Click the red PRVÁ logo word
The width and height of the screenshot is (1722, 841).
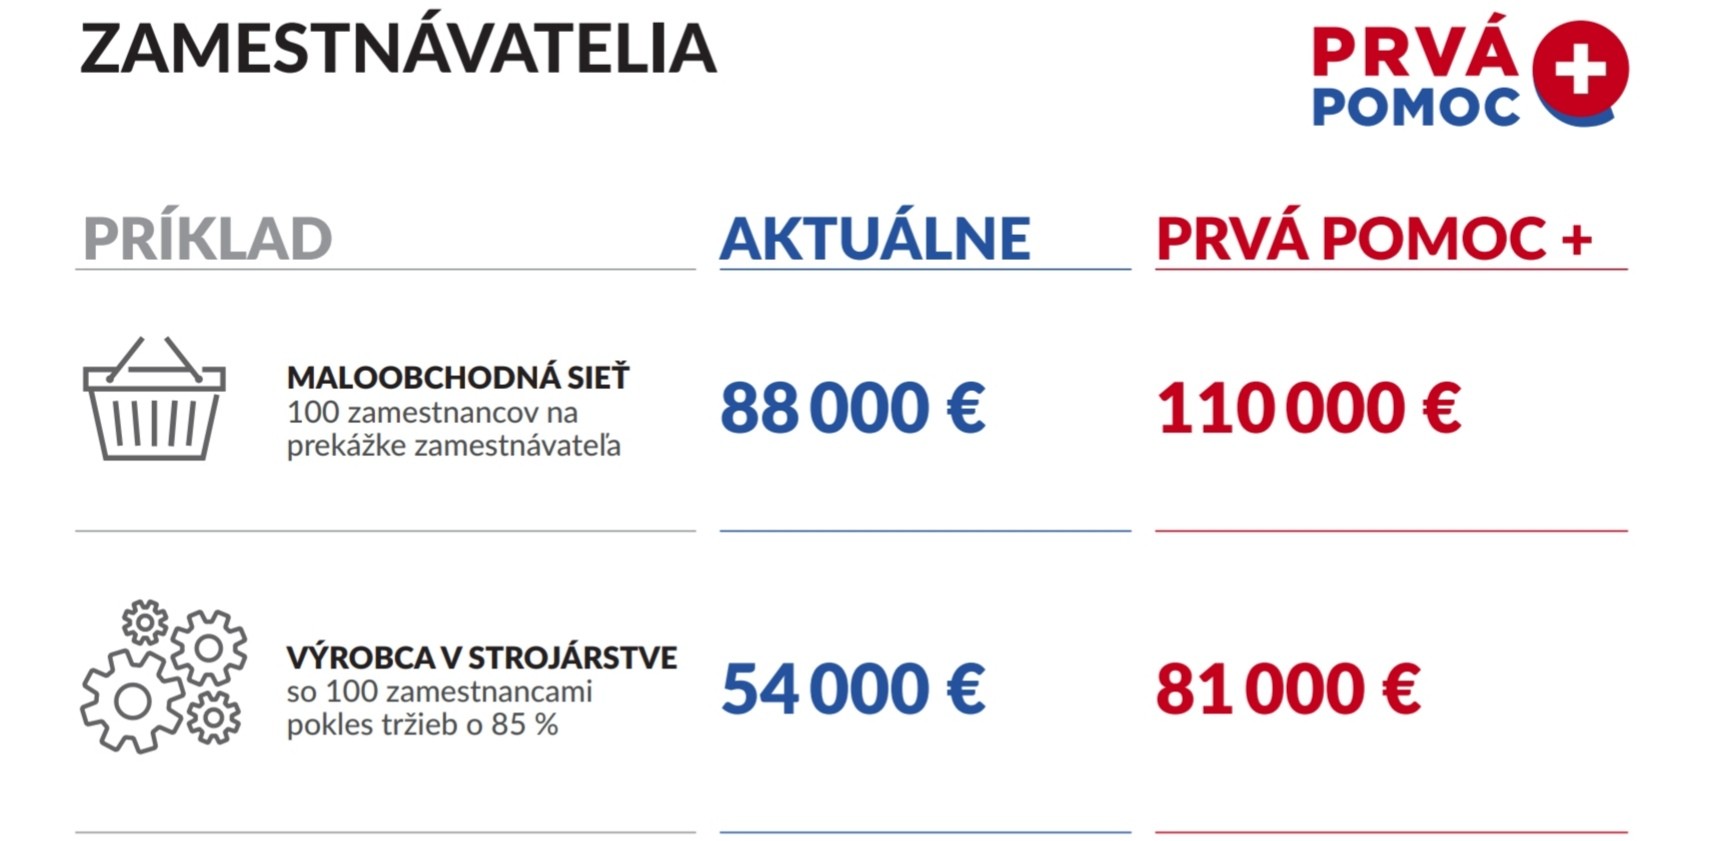1413,50
